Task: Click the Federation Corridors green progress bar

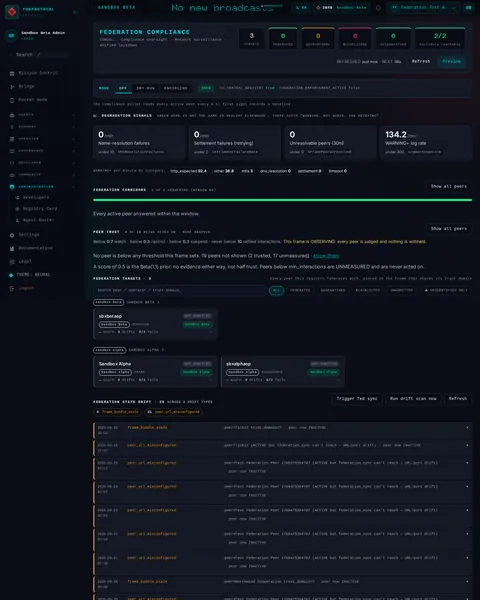Action: tap(282, 200)
